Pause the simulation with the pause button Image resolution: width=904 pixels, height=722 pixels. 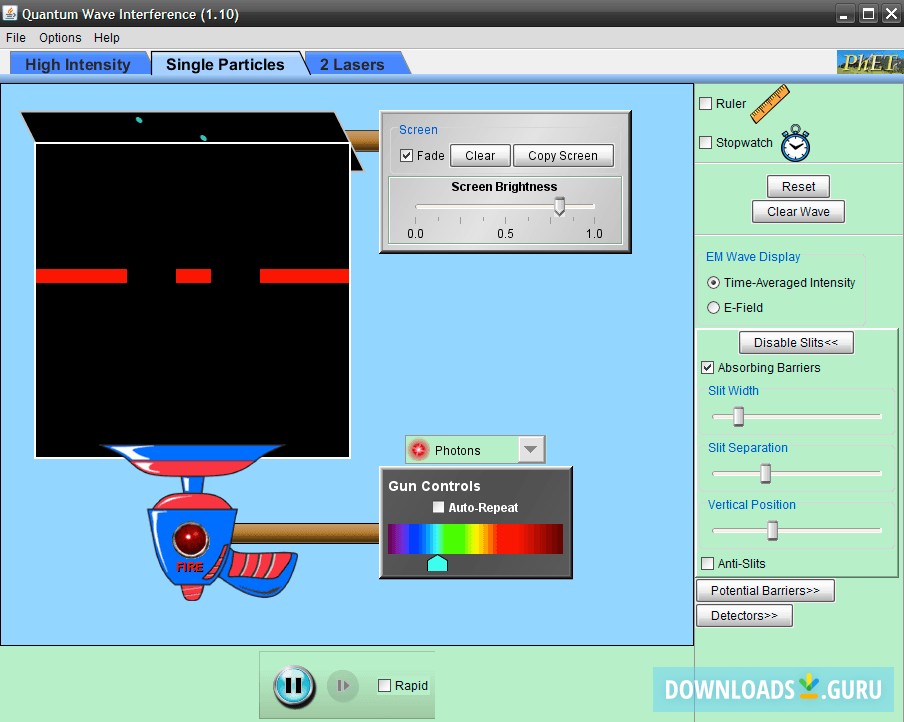pos(294,686)
